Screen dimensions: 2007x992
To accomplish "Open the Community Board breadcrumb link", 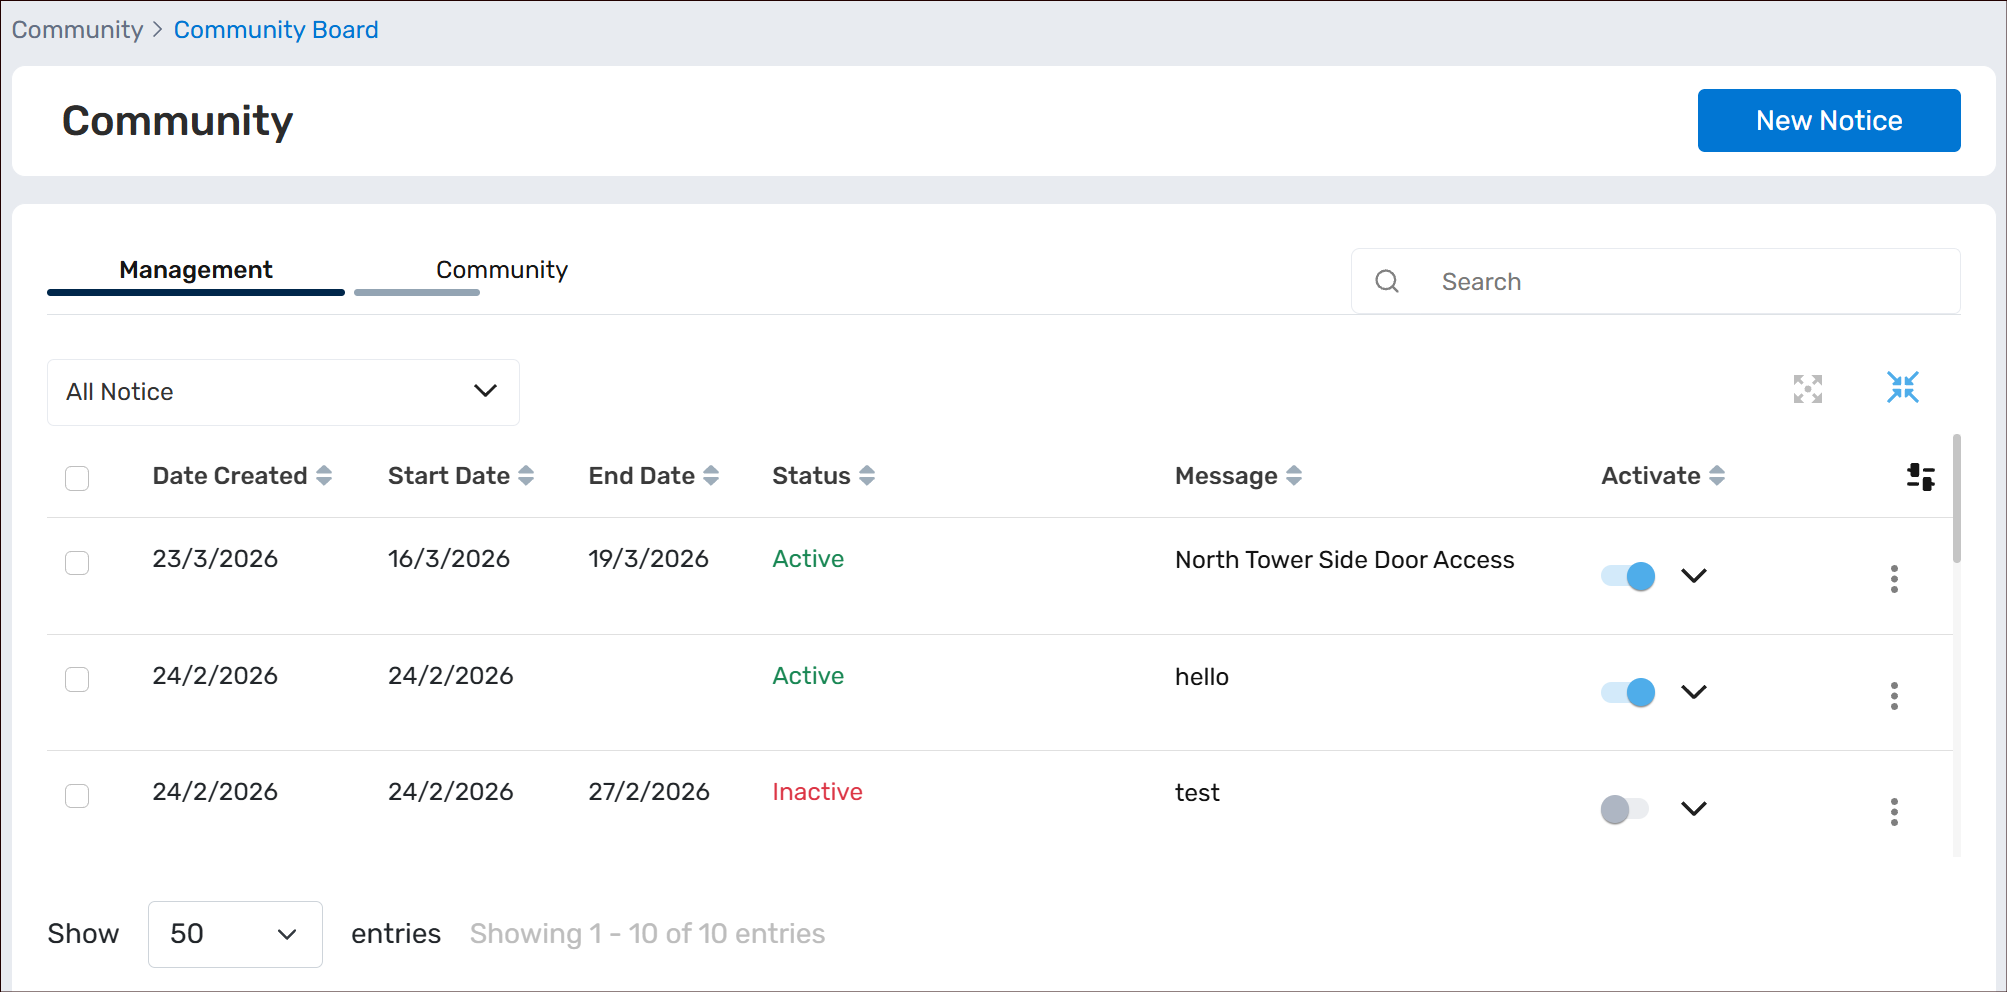I will [x=276, y=30].
